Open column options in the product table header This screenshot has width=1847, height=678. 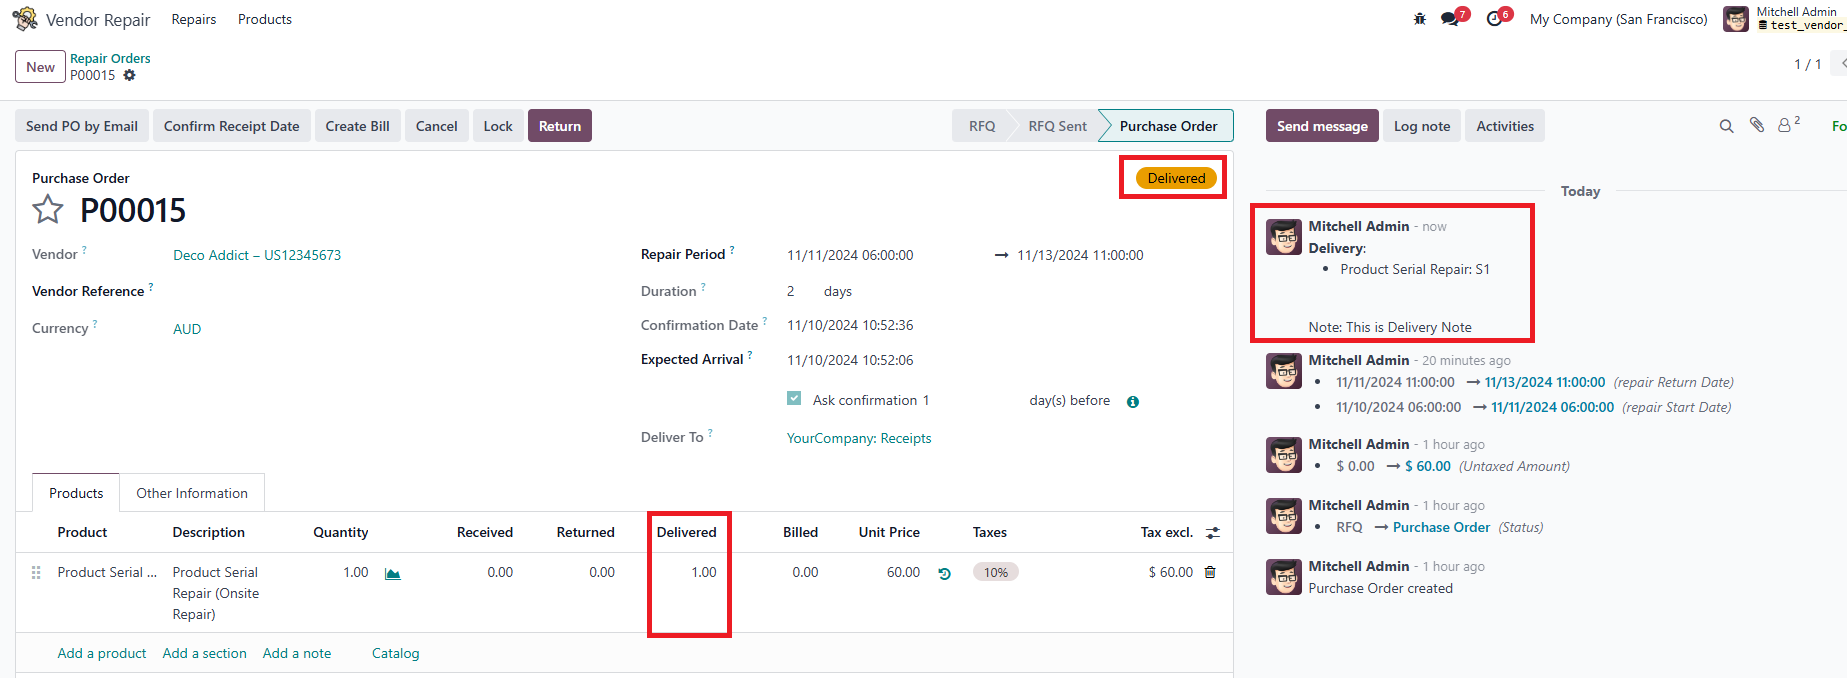point(1213,533)
